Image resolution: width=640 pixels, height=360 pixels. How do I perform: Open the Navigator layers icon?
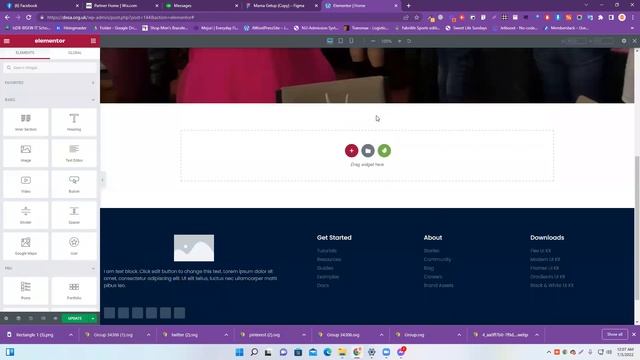point(18,318)
